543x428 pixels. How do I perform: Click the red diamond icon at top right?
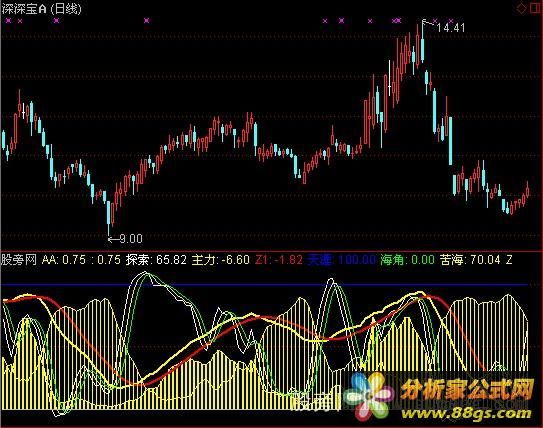[522, 9]
